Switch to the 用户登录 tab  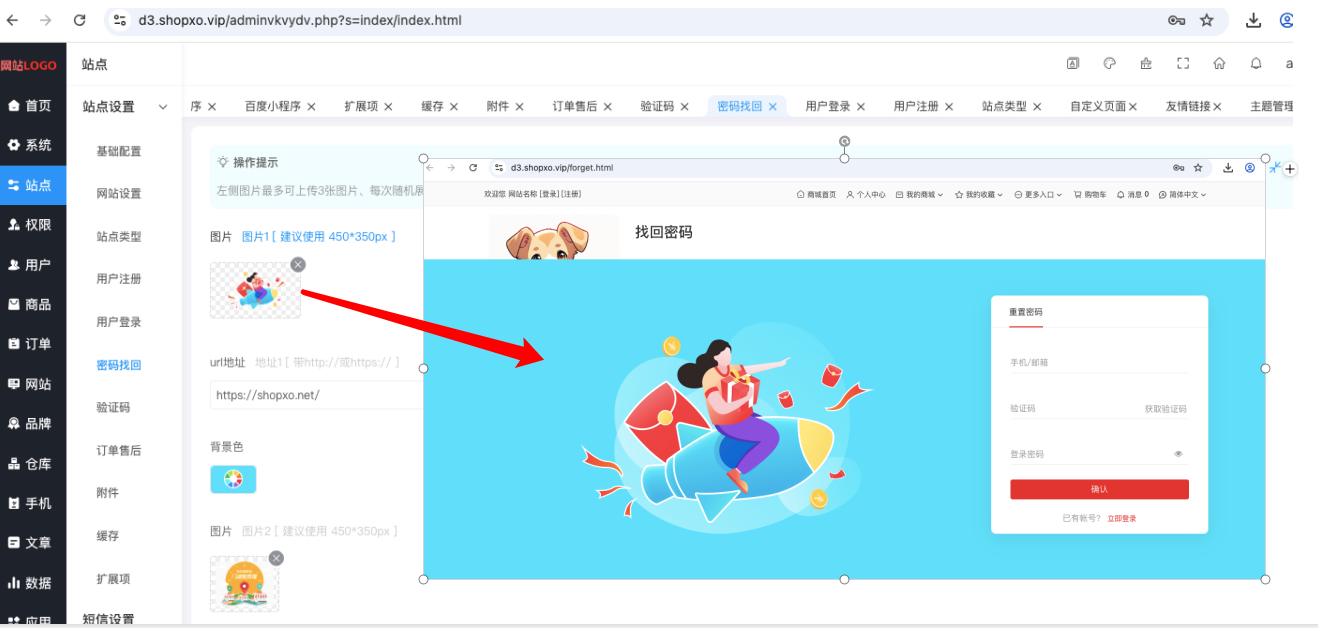(x=828, y=106)
